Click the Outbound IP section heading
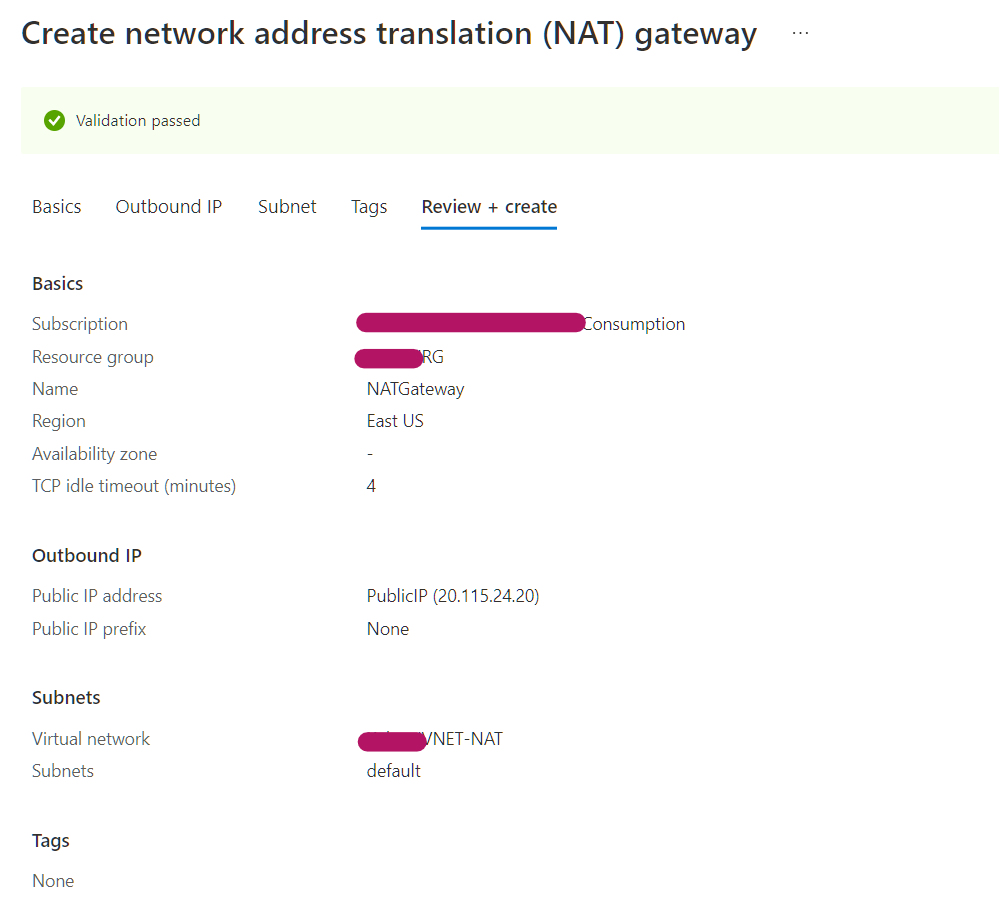Image resolution: width=999 pixels, height=919 pixels. pyautogui.click(x=87, y=555)
